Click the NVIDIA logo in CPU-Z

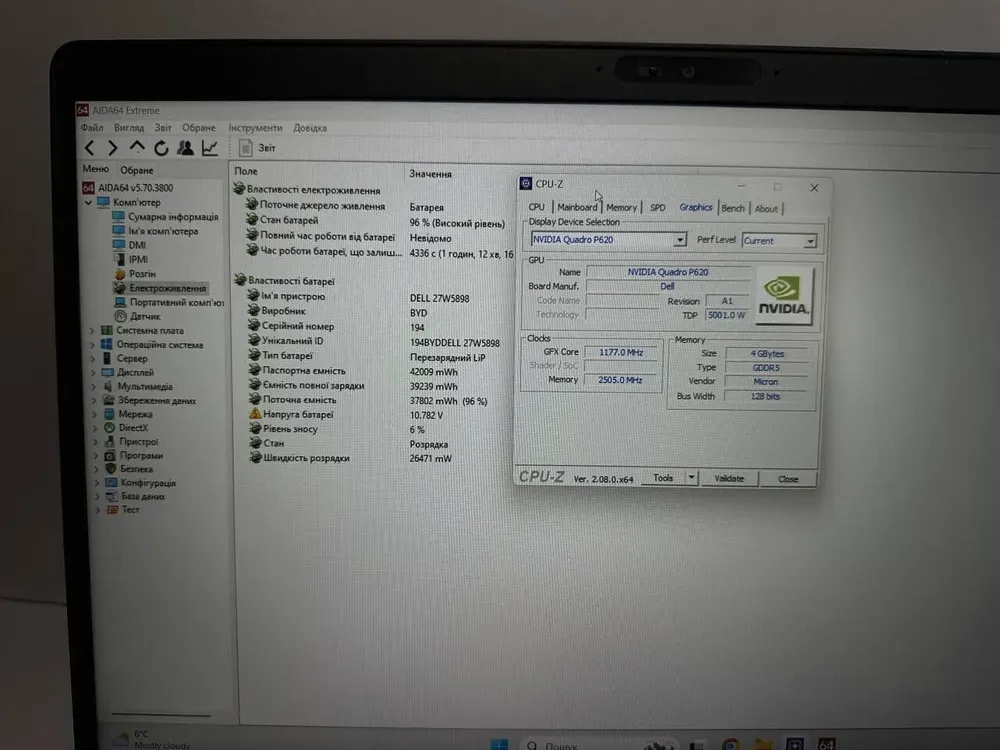tap(785, 296)
